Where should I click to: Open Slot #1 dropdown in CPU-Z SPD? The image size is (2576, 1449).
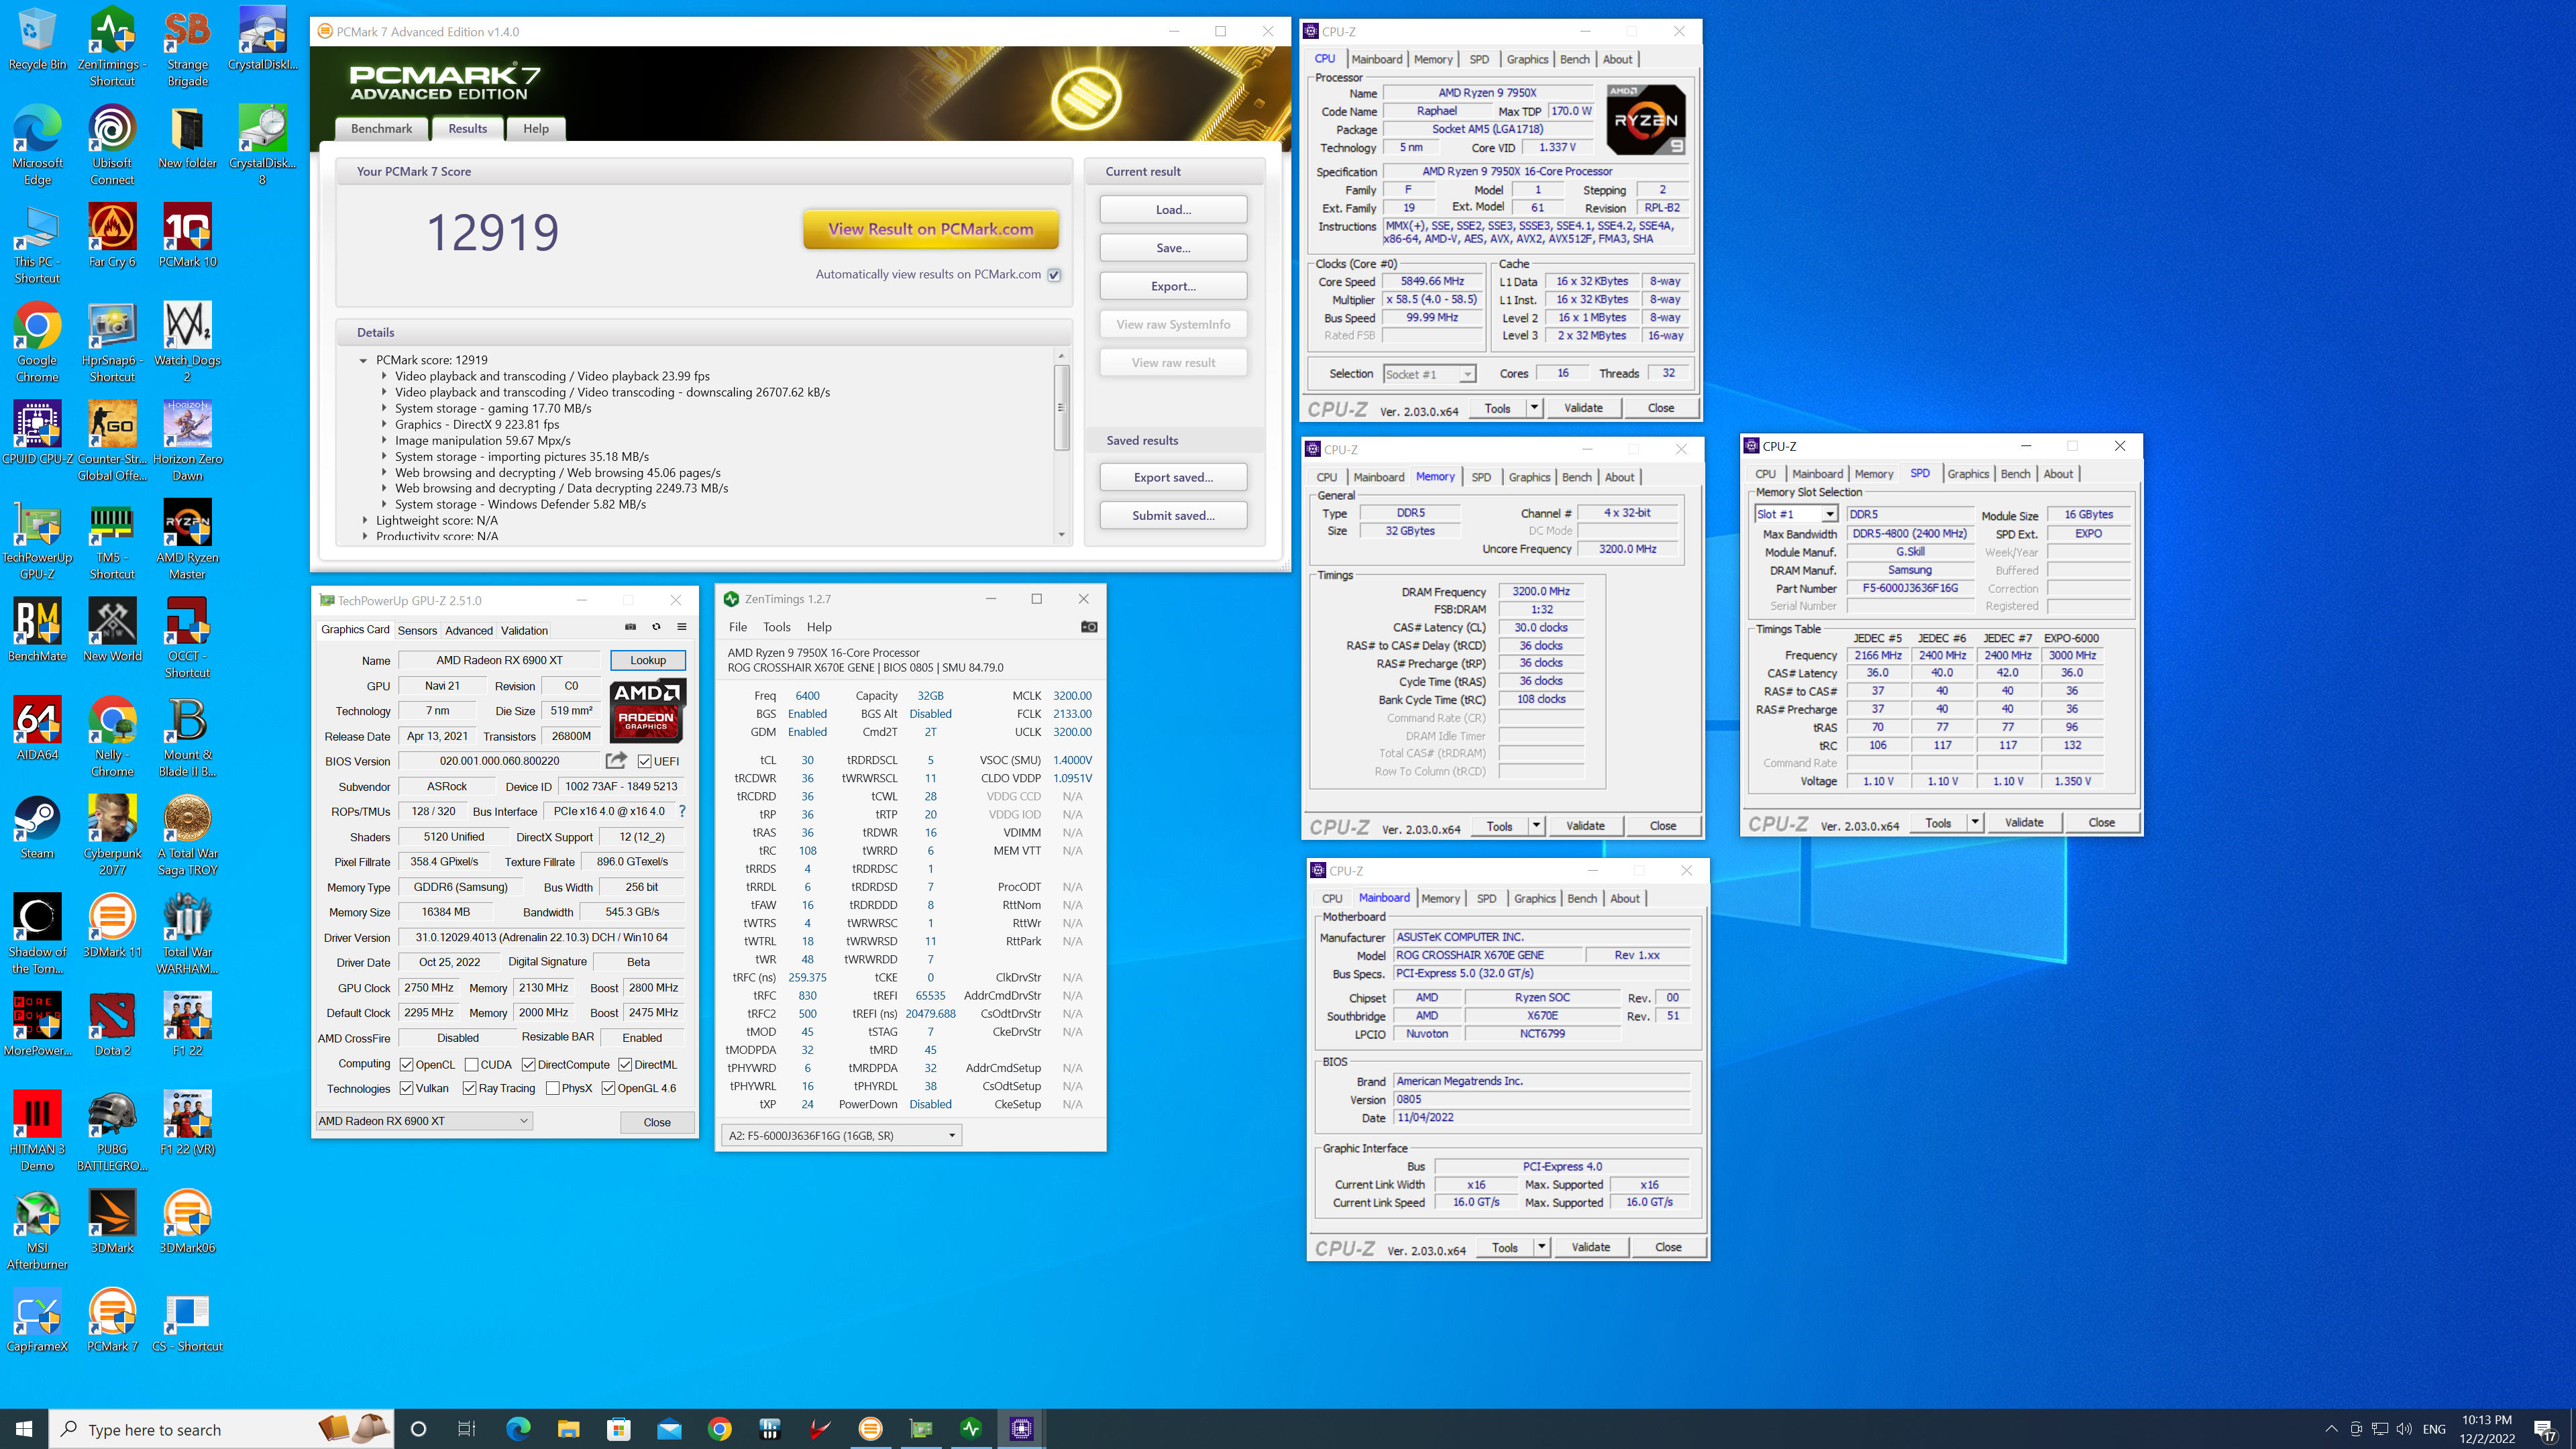[x=1796, y=514]
